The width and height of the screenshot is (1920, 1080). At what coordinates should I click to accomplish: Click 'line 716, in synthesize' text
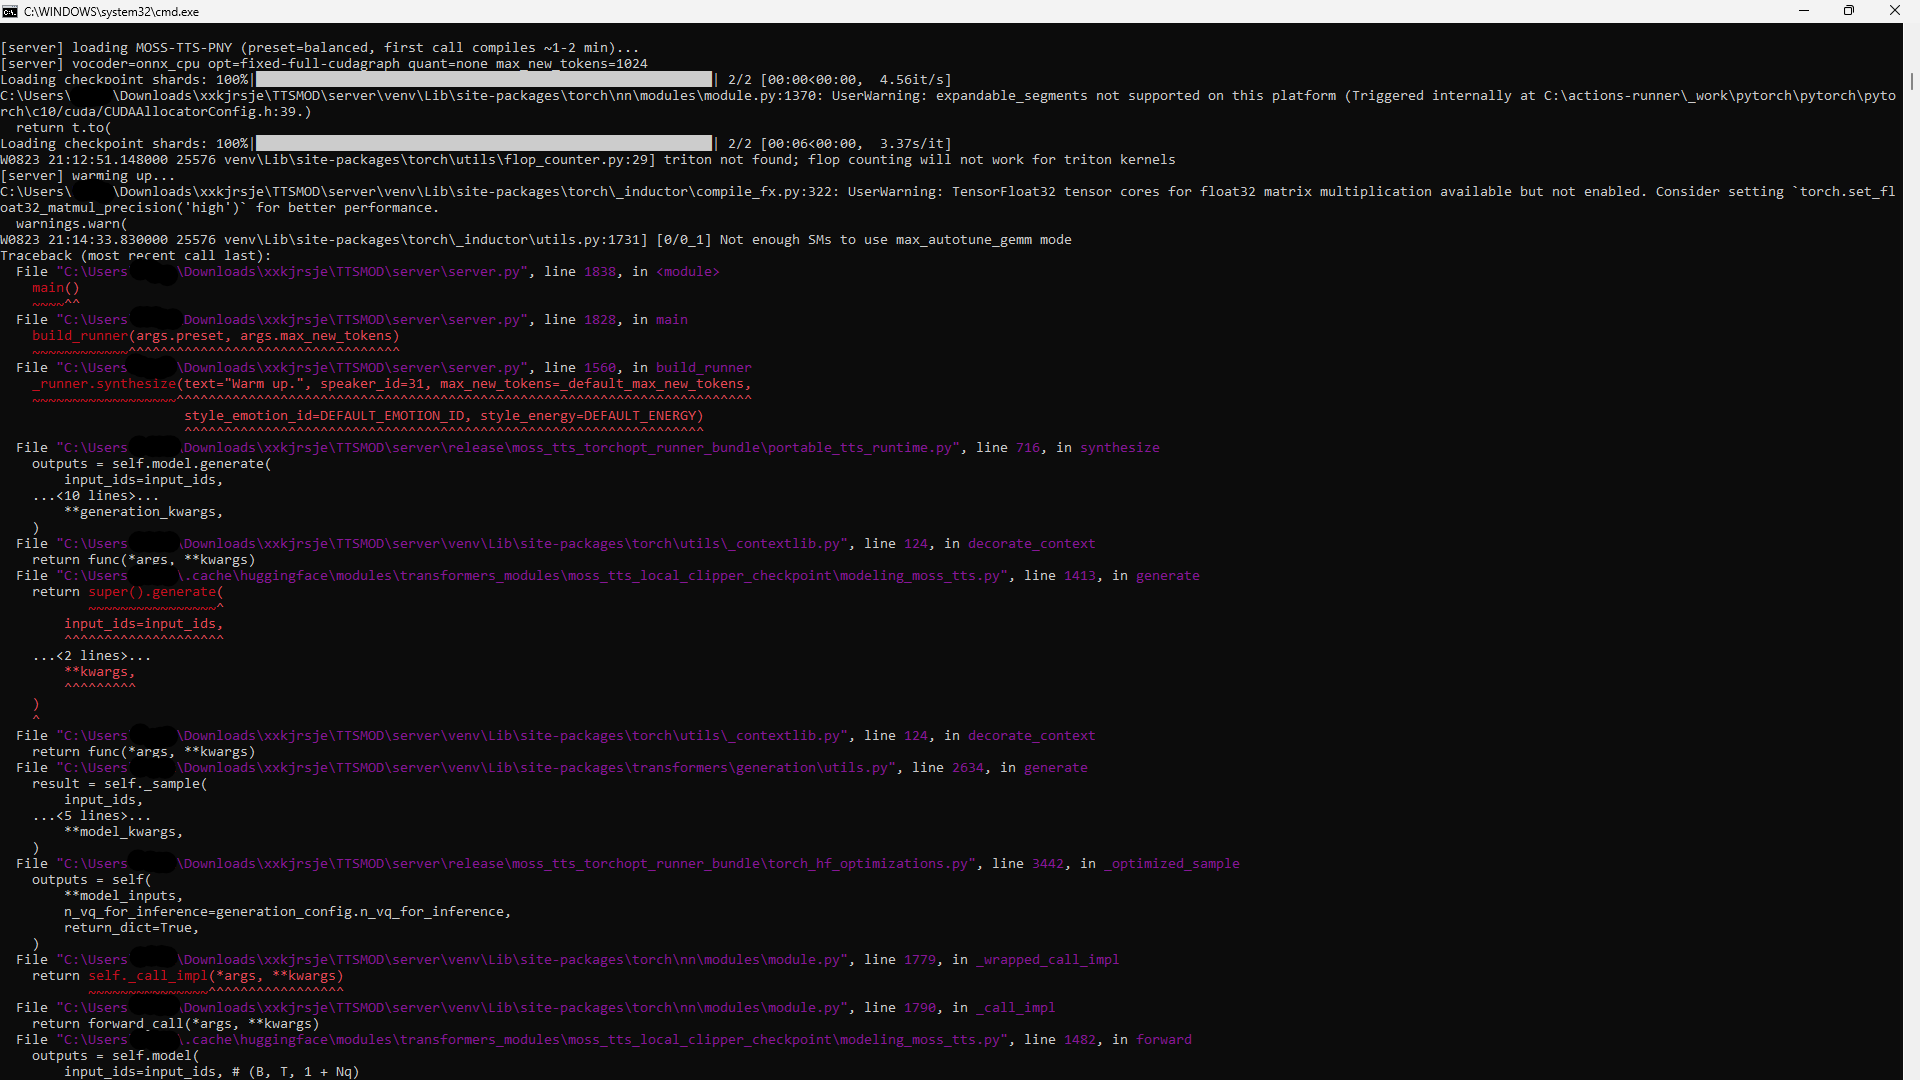(x=1068, y=448)
